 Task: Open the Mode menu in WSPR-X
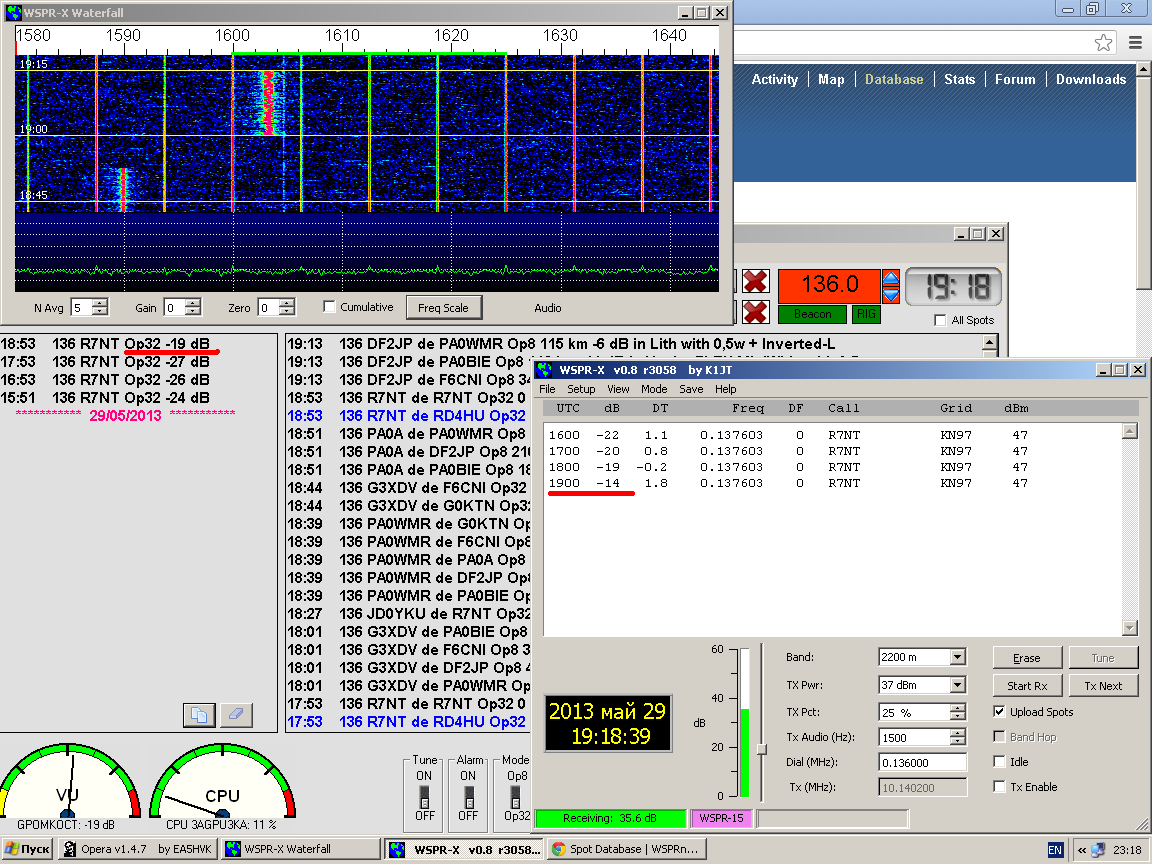click(654, 389)
